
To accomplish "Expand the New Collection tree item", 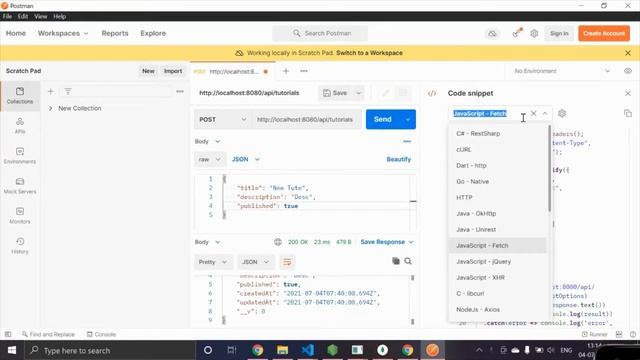I will [x=51, y=108].
